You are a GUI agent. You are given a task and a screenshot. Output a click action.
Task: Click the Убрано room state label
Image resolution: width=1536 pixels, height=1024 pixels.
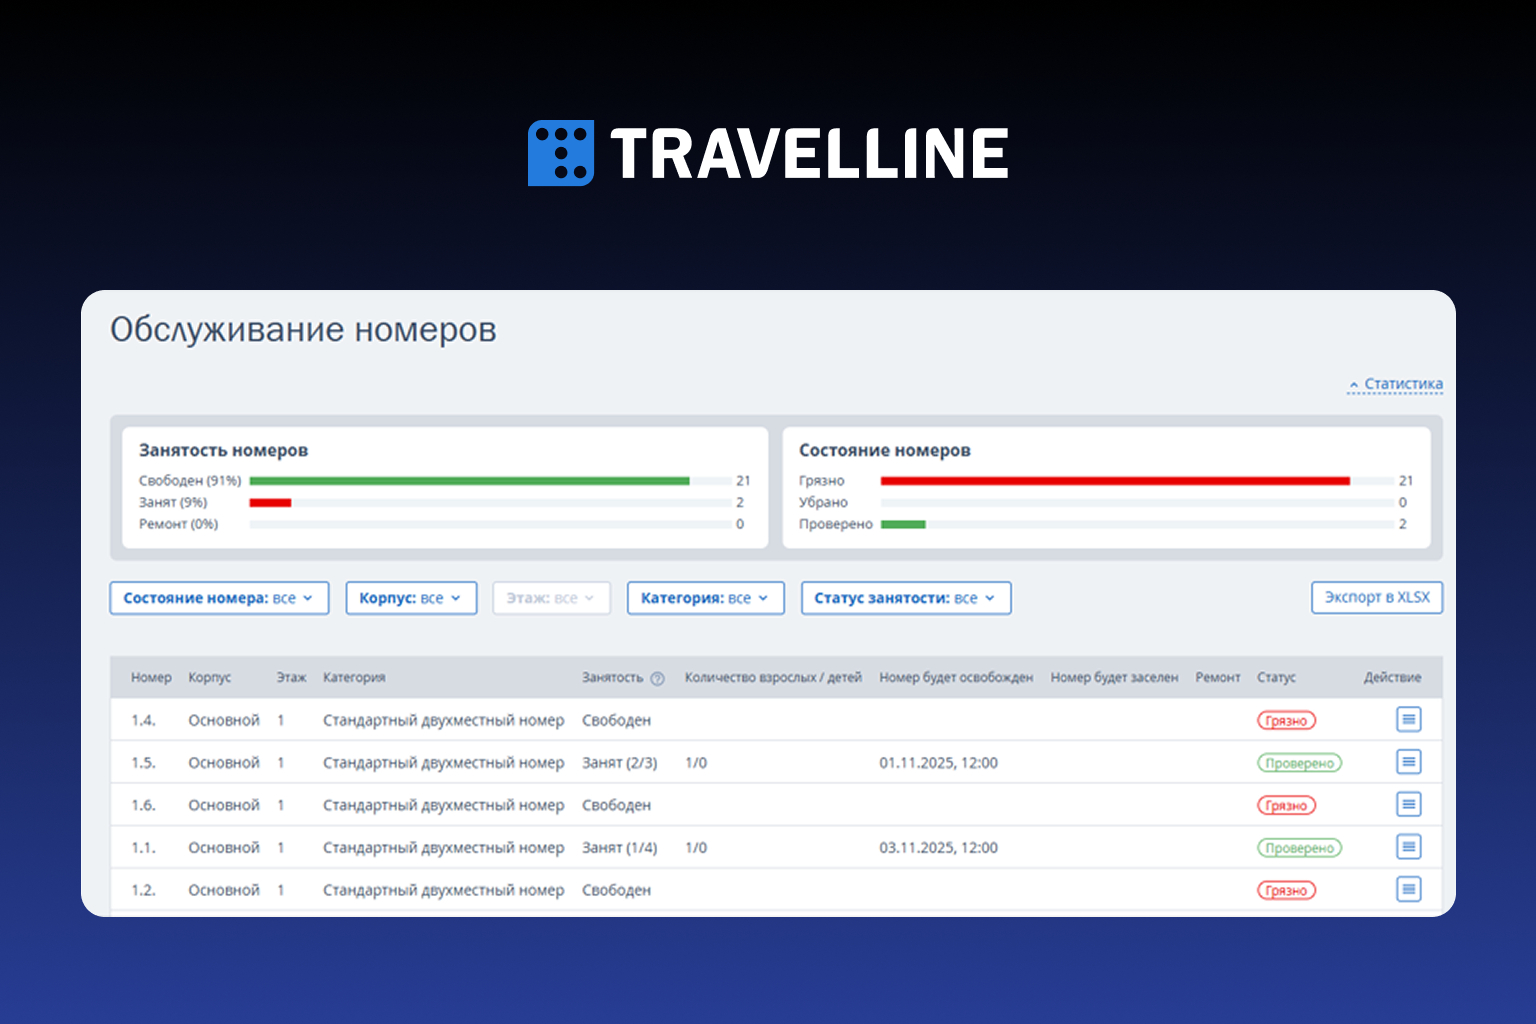(823, 503)
